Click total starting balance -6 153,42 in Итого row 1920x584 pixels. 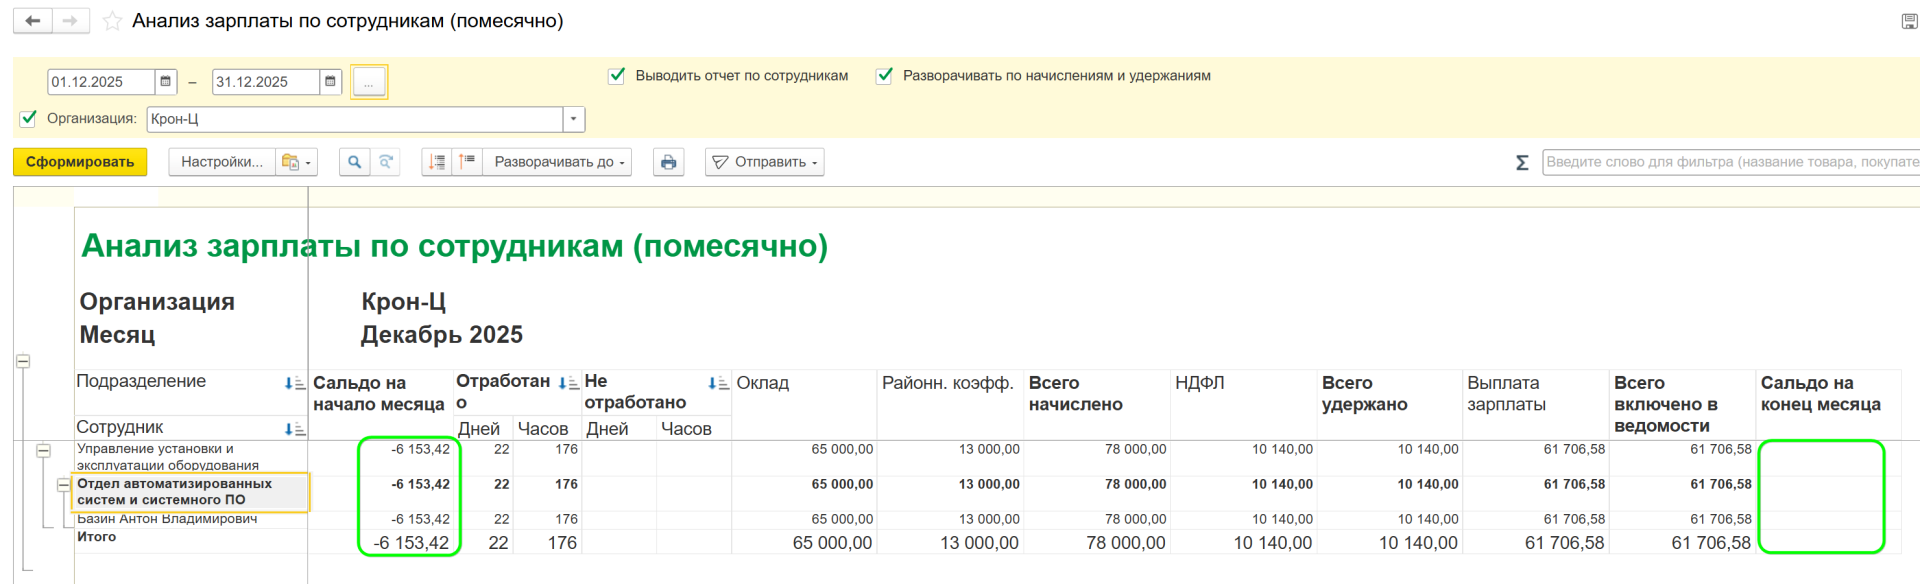point(411,543)
